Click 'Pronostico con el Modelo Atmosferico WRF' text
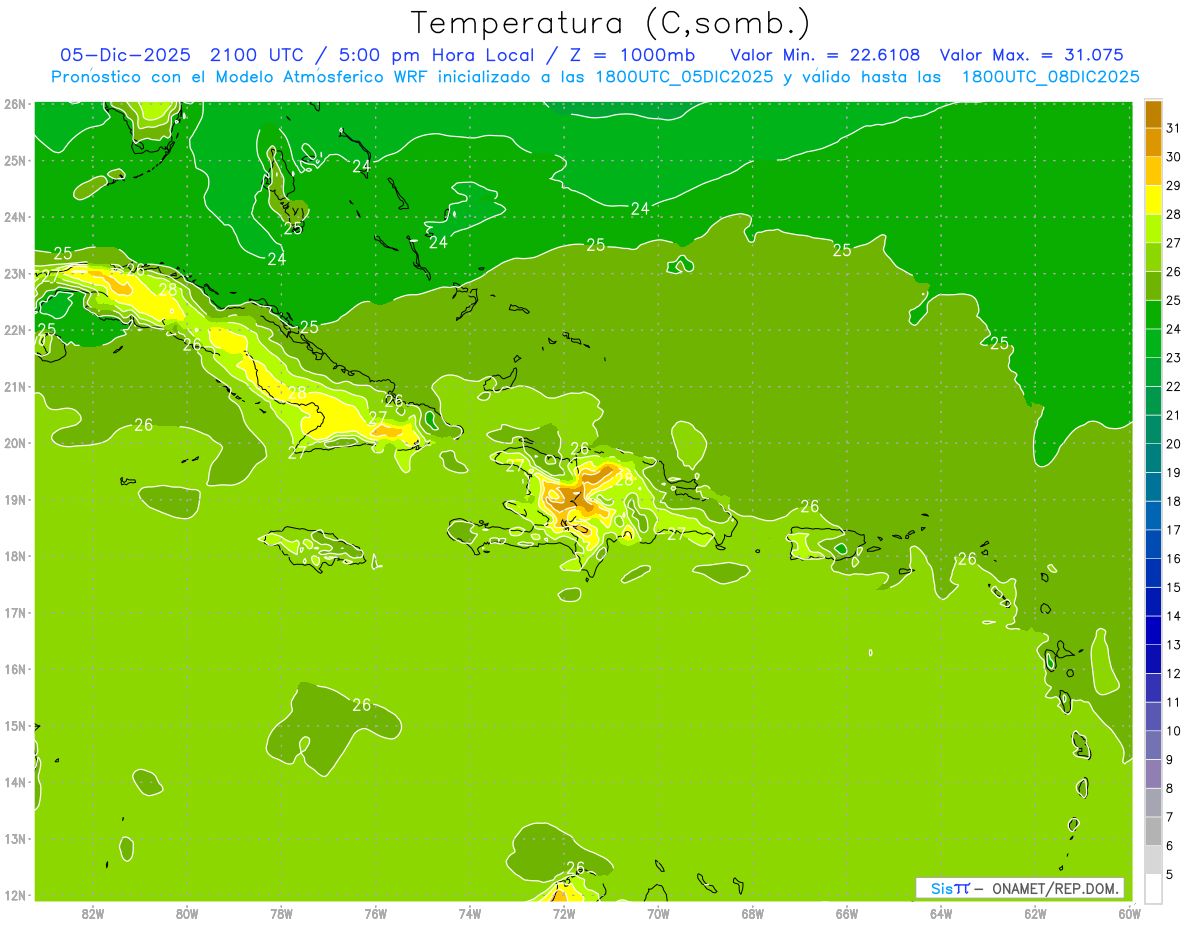Viewport: 1200px width, 927px height. click(241, 77)
